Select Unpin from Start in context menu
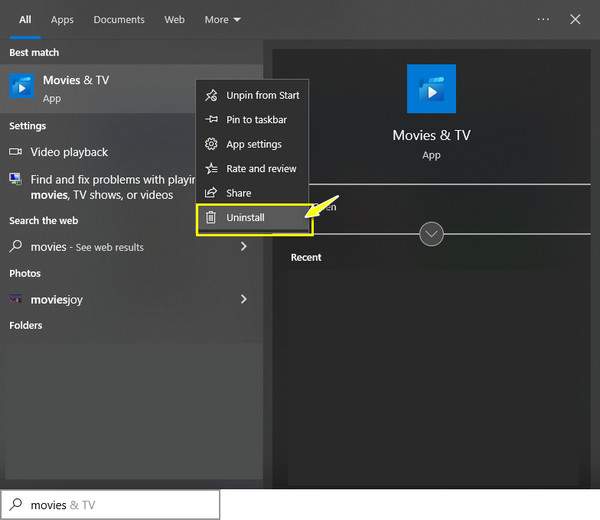Image resolution: width=600 pixels, height=520 pixels. tap(252, 95)
